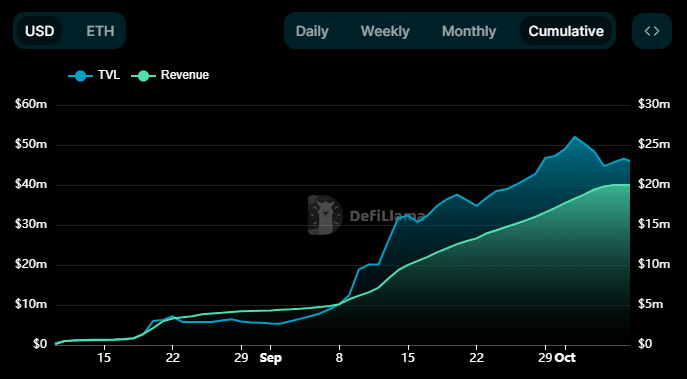This screenshot has height=379, width=687.
Task: Open the embed code button
Action: click(652, 31)
